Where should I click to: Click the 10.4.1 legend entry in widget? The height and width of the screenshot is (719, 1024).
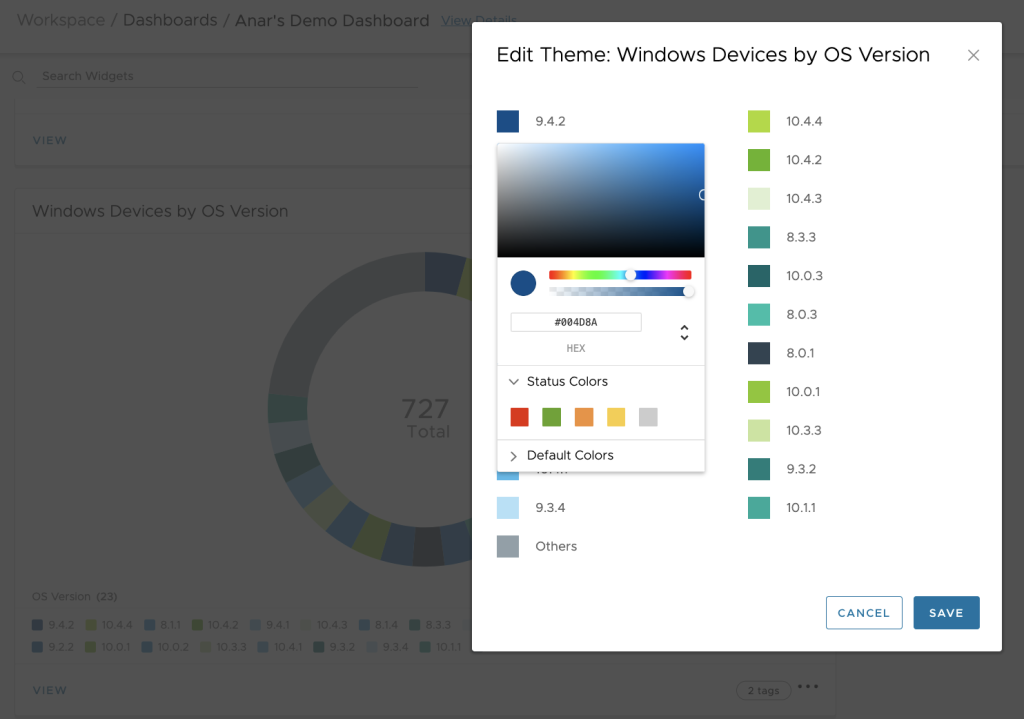coord(280,647)
